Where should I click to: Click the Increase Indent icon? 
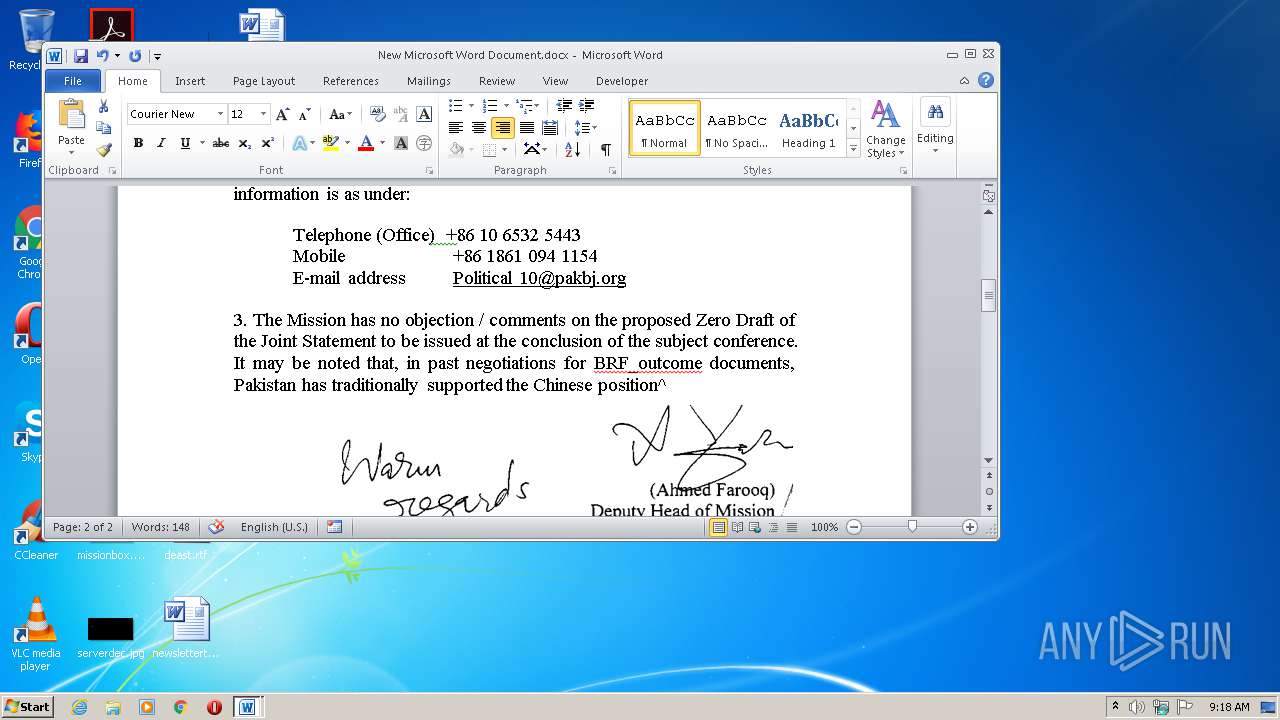[586, 105]
